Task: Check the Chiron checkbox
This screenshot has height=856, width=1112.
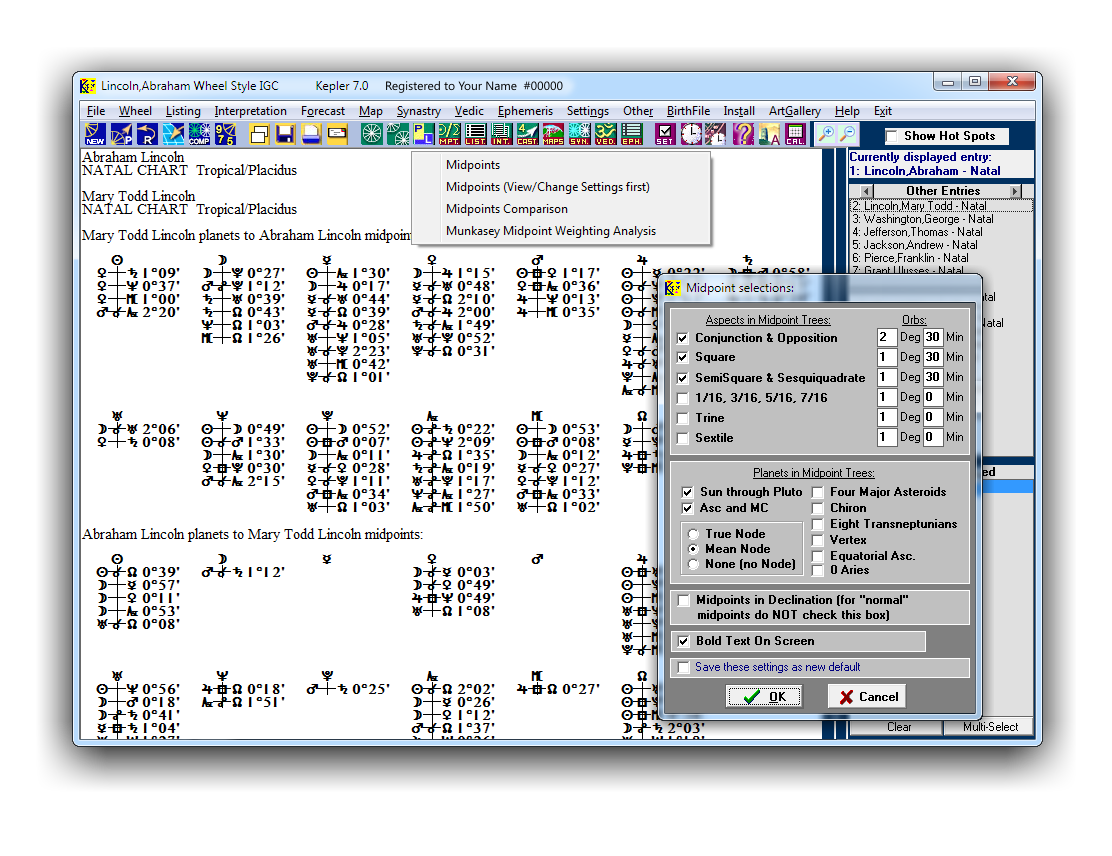Action: (818, 508)
